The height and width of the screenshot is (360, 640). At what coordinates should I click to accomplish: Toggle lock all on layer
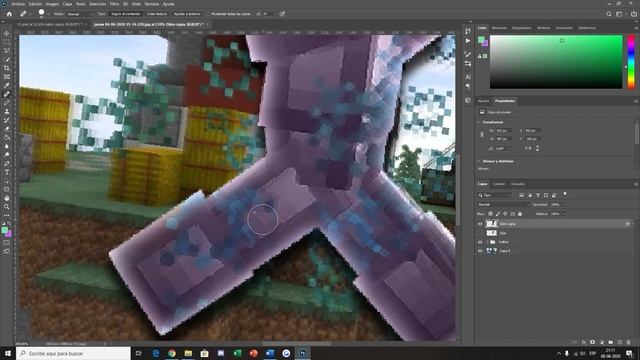(x=520, y=214)
